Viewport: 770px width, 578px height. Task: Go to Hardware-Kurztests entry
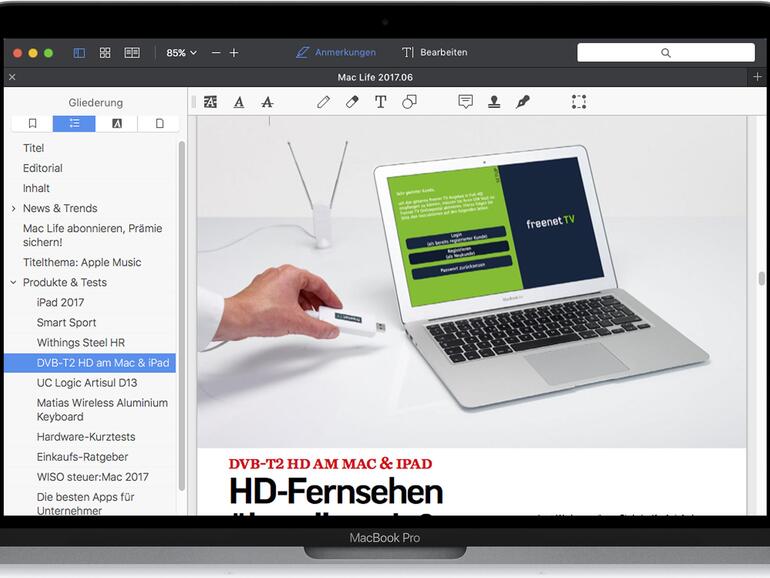[x=86, y=437]
